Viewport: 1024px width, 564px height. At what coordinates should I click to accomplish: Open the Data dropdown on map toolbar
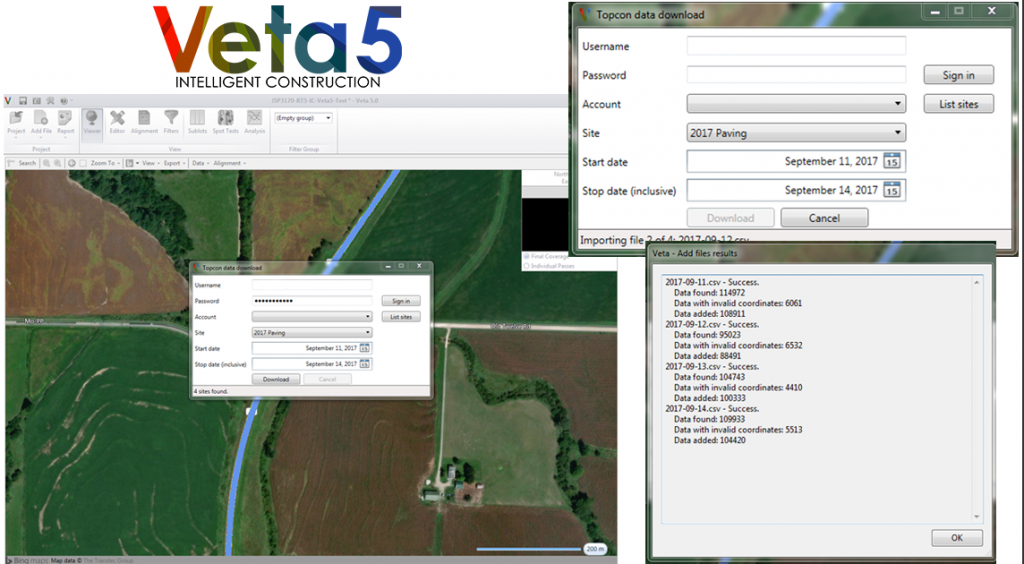tap(200, 163)
